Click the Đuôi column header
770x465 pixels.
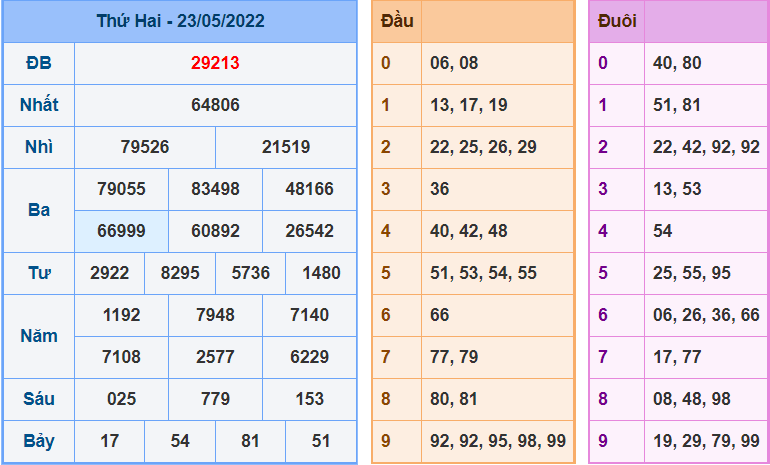point(617,21)
